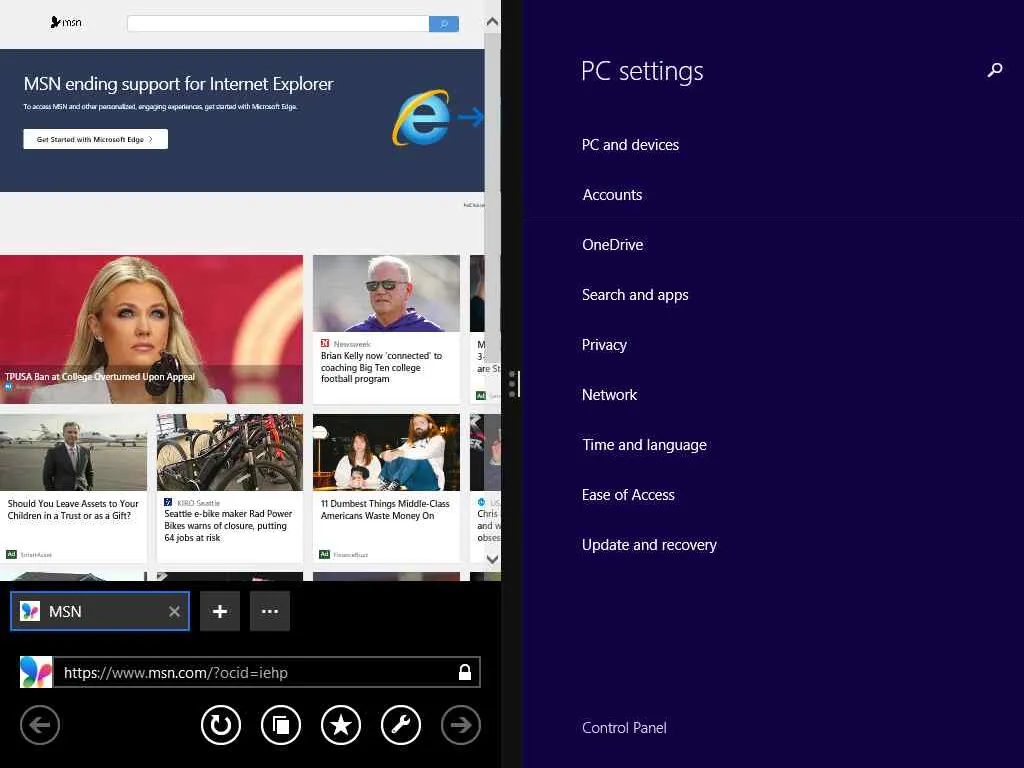Open Privacy settings
The width and height of the screenshot is (1024, 768).
point(604,345)
